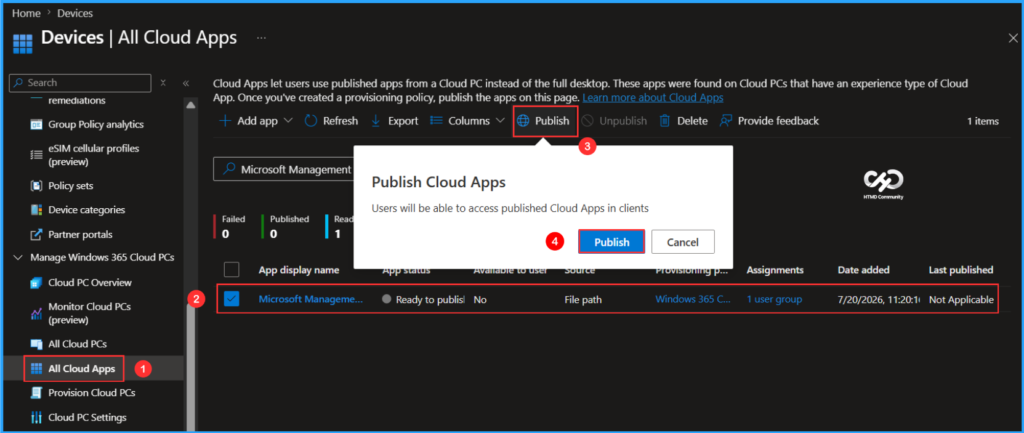This screenshot has width=1024, height=433.
Task: Open Cloud PC Settings menu item
Action: coord(87,417)
